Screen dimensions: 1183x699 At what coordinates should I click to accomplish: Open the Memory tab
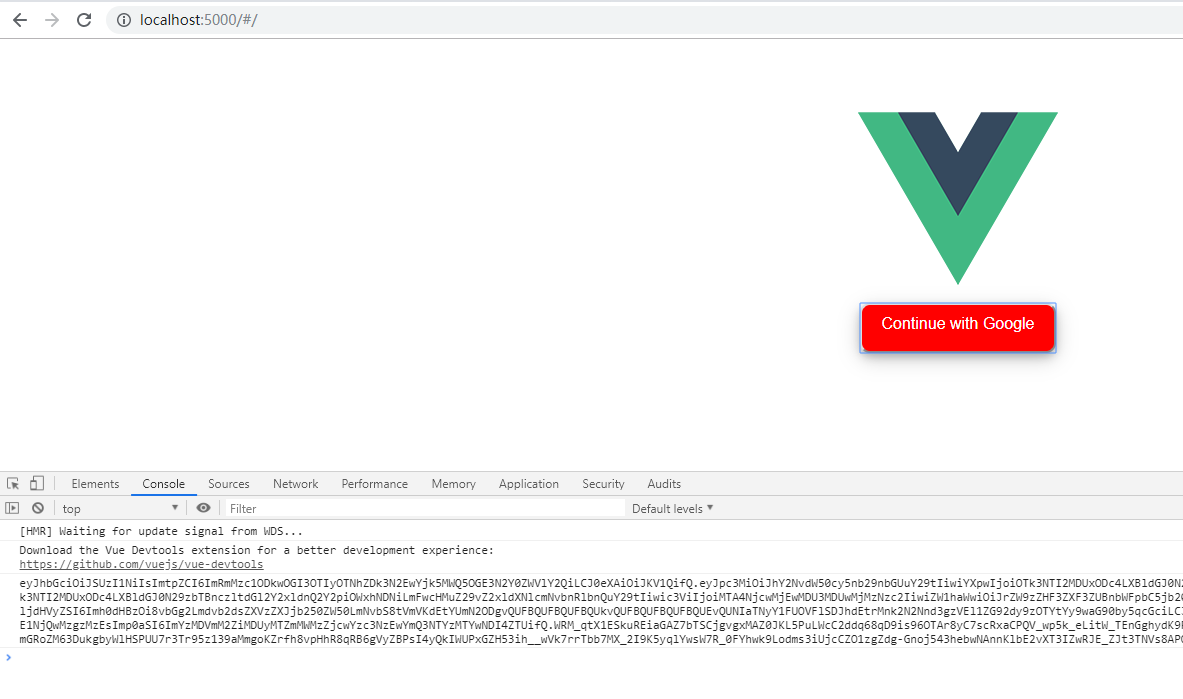pos(453,484)
